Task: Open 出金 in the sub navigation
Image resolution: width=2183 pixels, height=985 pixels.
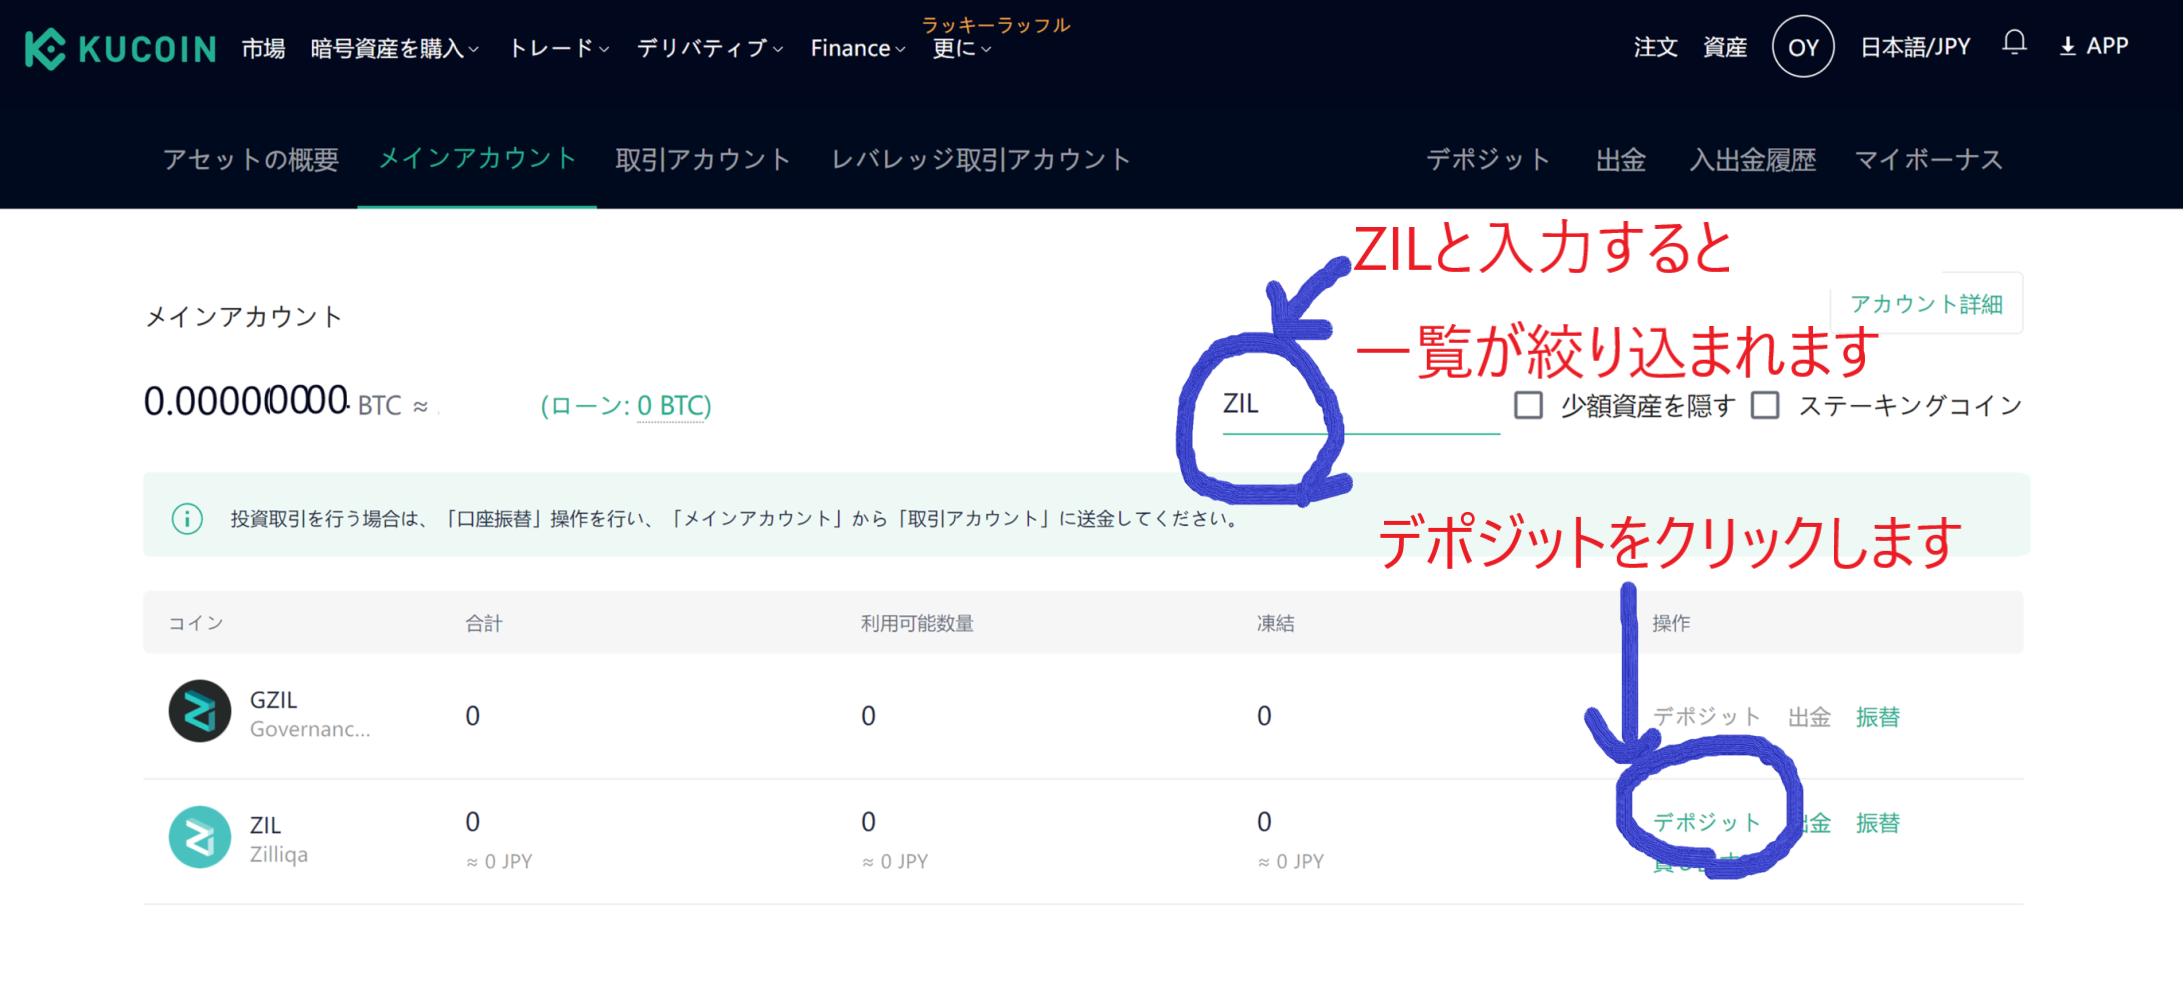Action: 1620,159
